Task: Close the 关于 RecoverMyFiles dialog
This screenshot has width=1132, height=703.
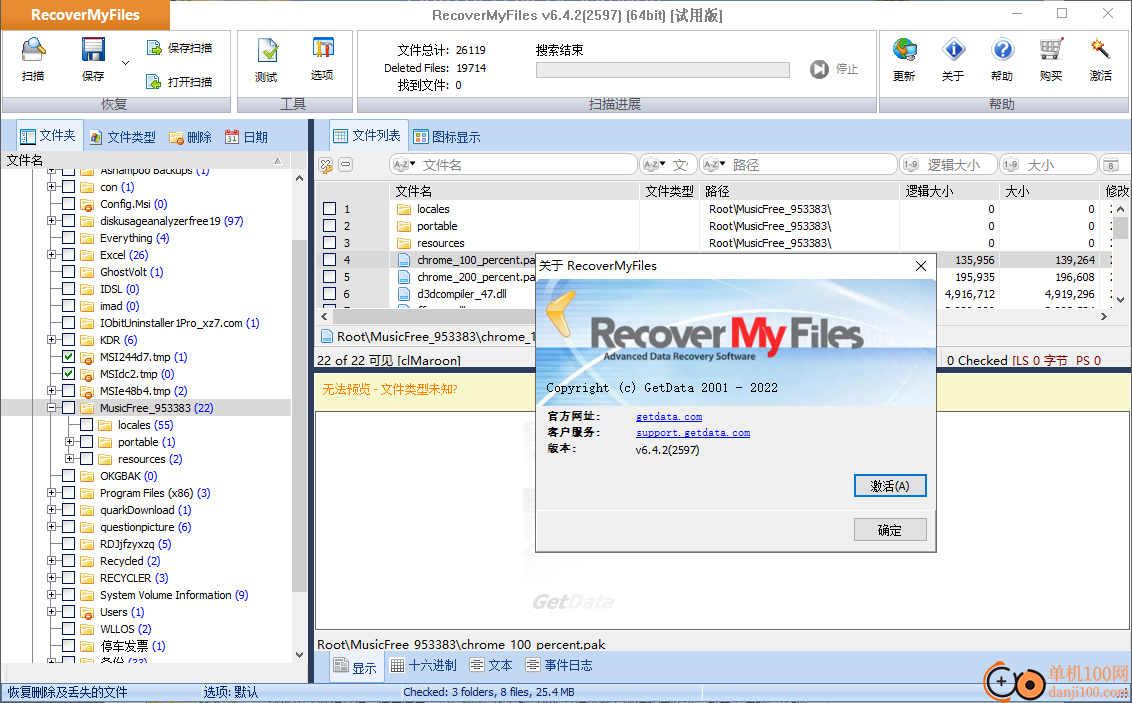Action: [x=920, y=266]
